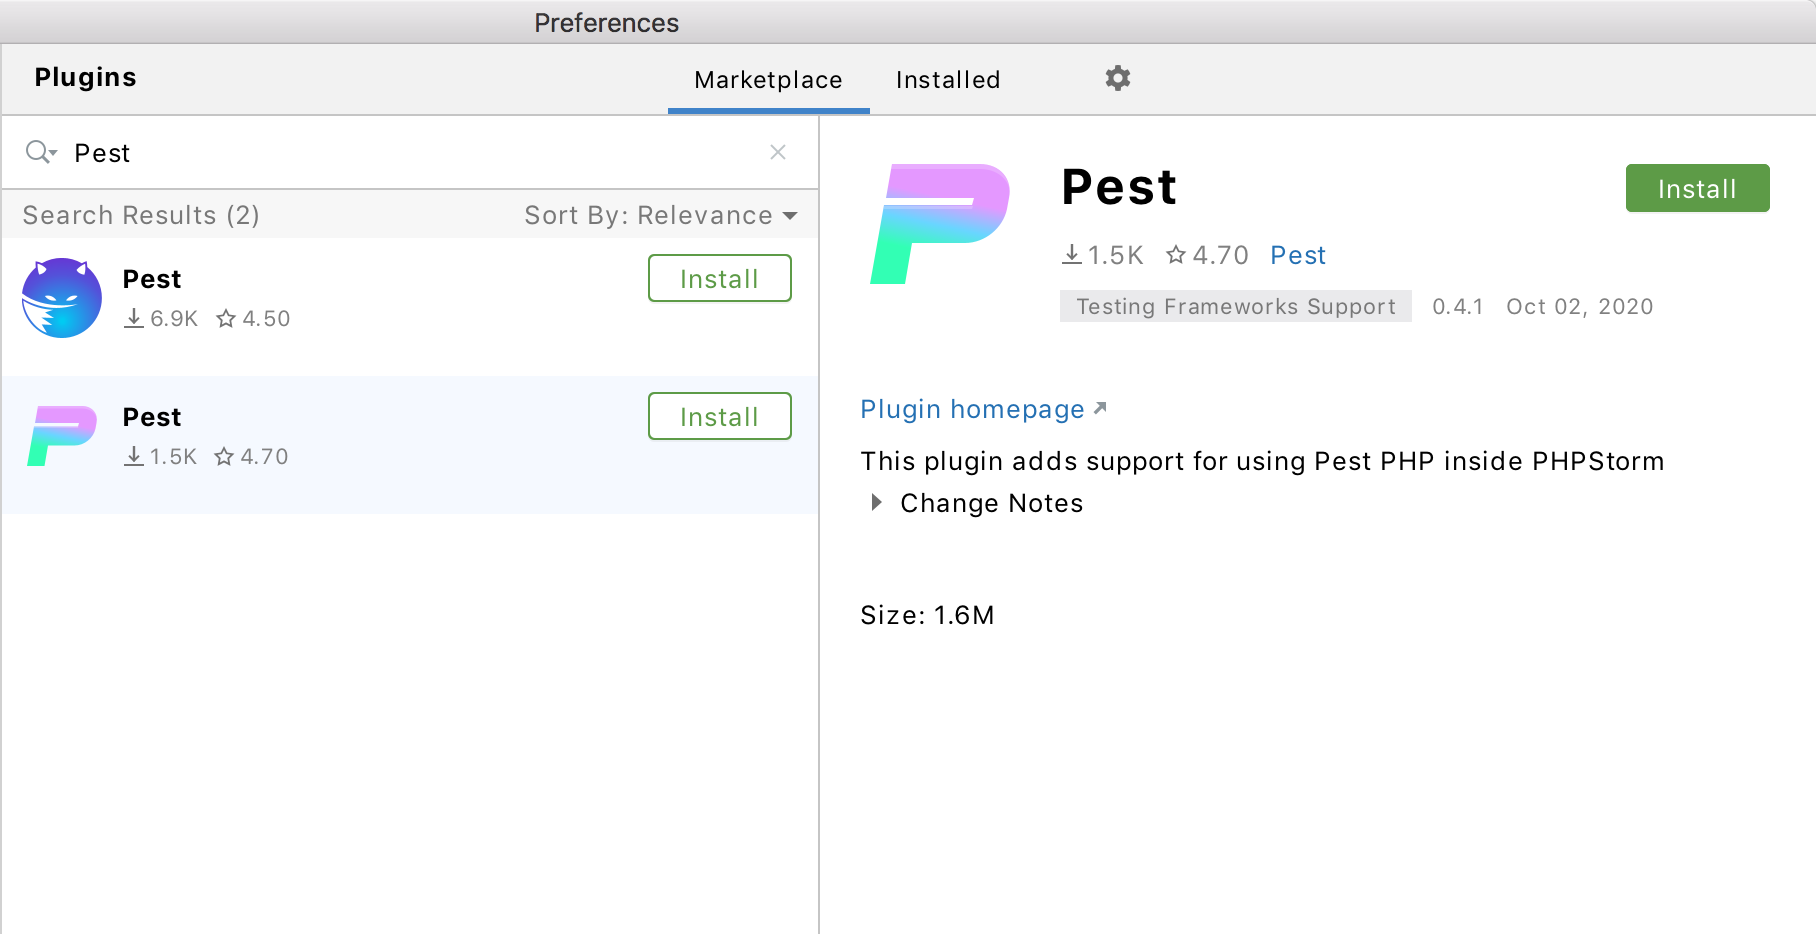
Task: Click the 4.70 rating value in the details pane
Action: click(1220, 255)
